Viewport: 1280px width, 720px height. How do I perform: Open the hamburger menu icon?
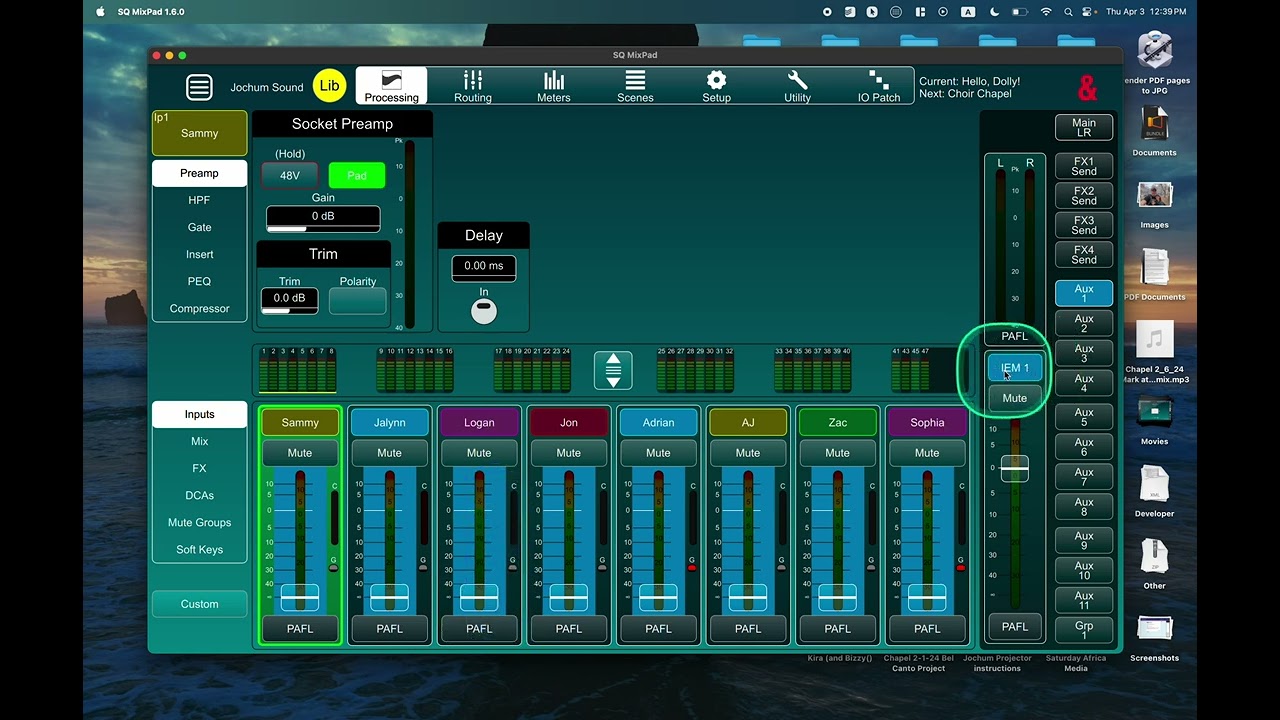(x=199, y=87)
